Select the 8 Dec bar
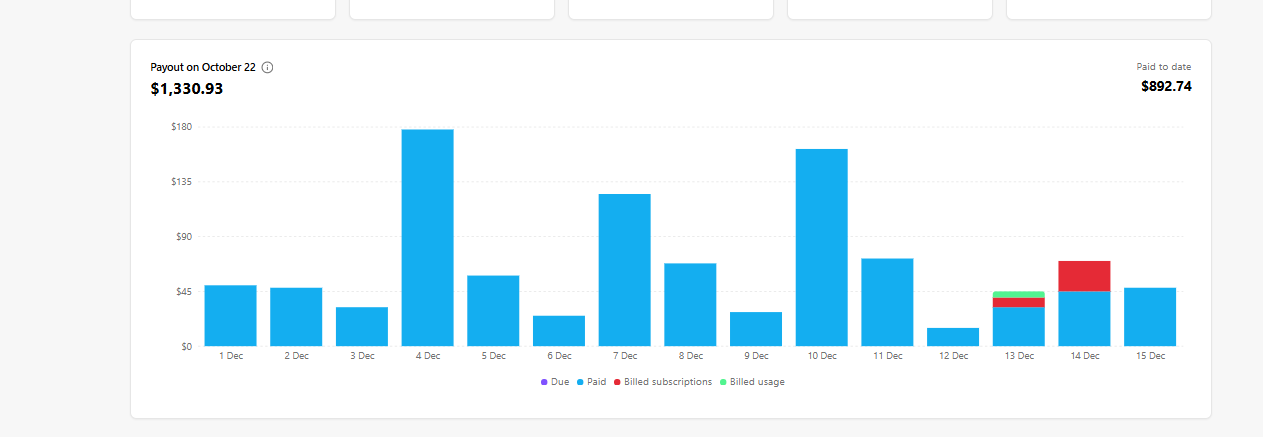Image resolution: width=1263 pixels, height=437 pixels. pyautogui.click(x=690, y=305)
